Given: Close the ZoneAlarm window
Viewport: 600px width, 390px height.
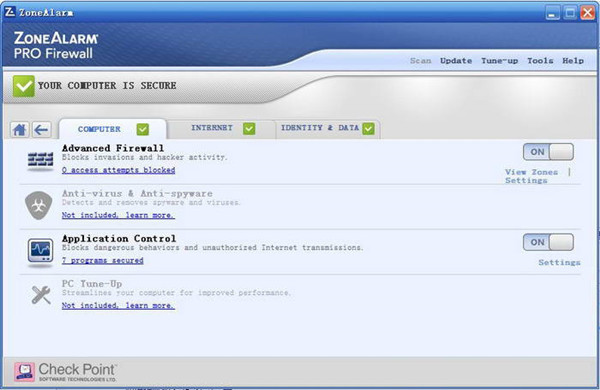Looking at the screenshot, I should [x=588, y=13].
